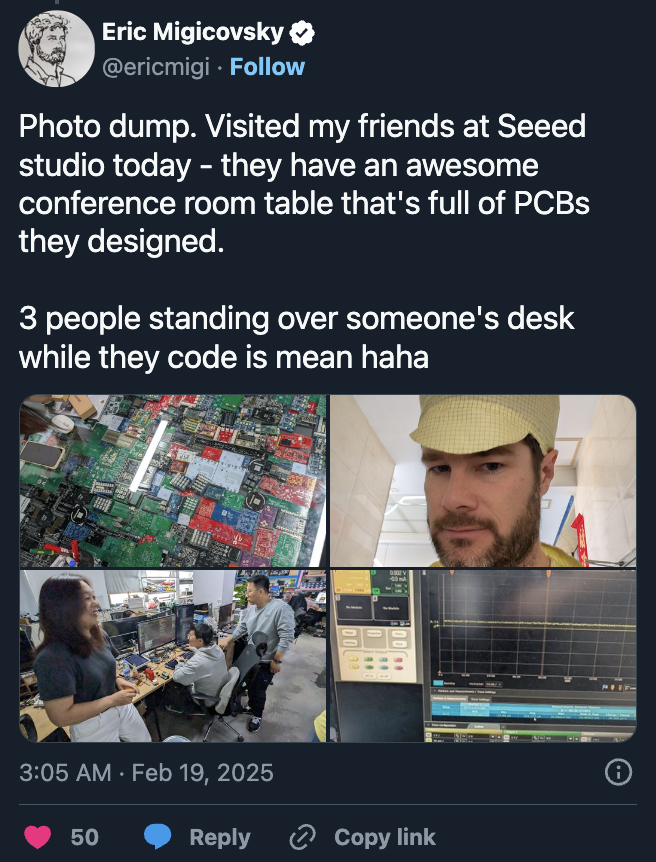The height and width of the screenshot is (862, 656).
Task: Open the oscilloscope screen photo
Action: 483,656
